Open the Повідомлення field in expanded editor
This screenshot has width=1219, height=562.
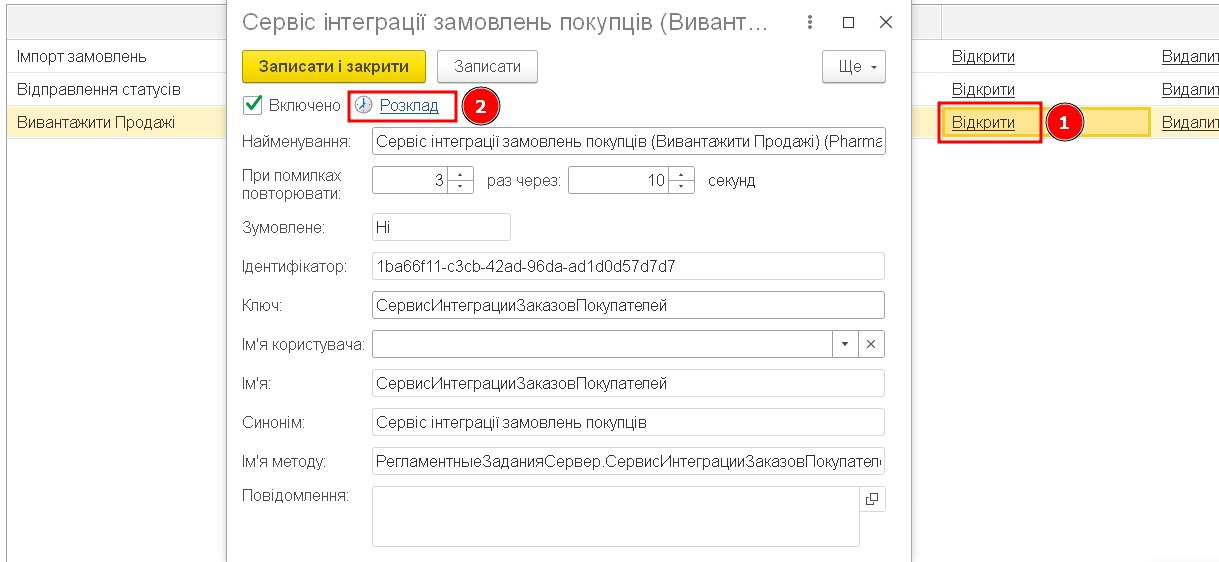click(x=871, y=499)
